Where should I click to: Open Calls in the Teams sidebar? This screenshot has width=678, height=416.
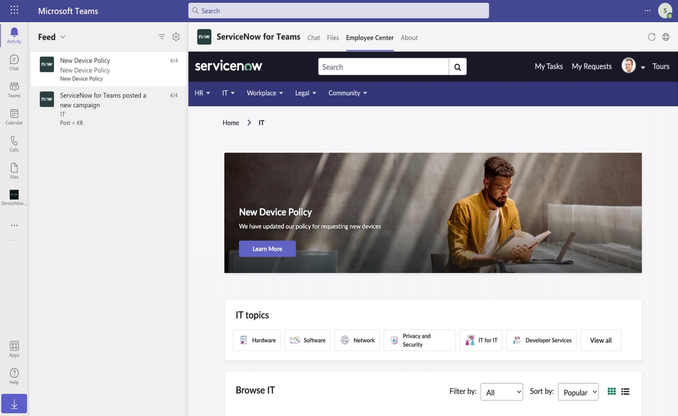pyautogui.click(x=14, y=144)
